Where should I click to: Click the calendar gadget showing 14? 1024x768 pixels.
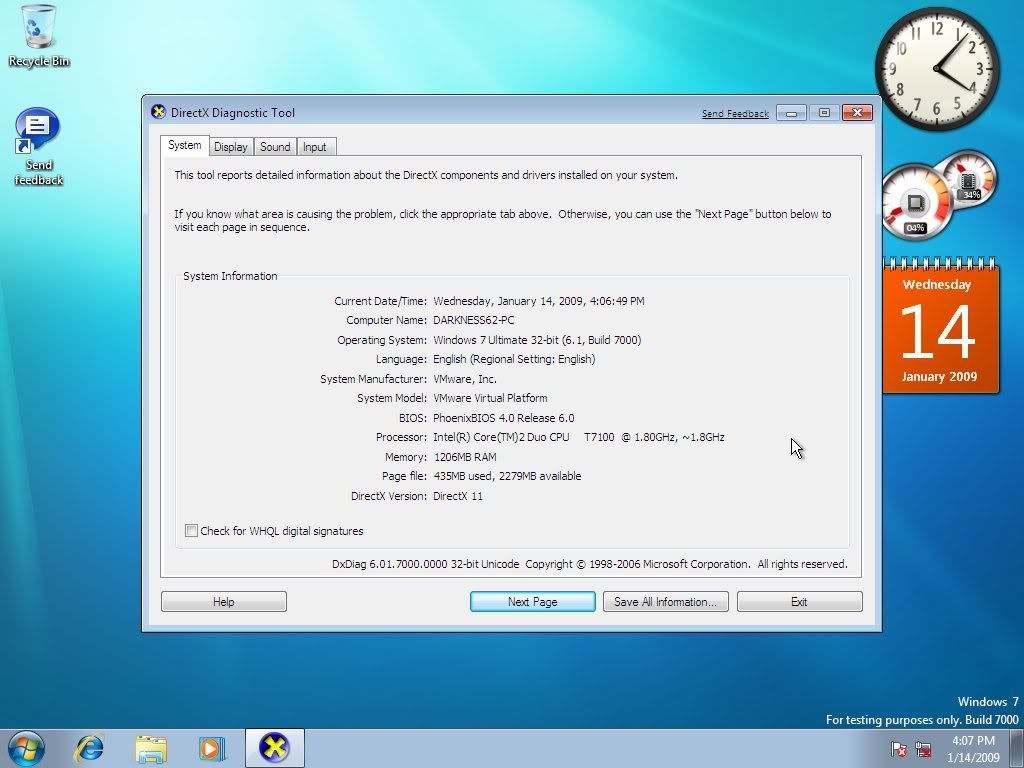(940, 327)
